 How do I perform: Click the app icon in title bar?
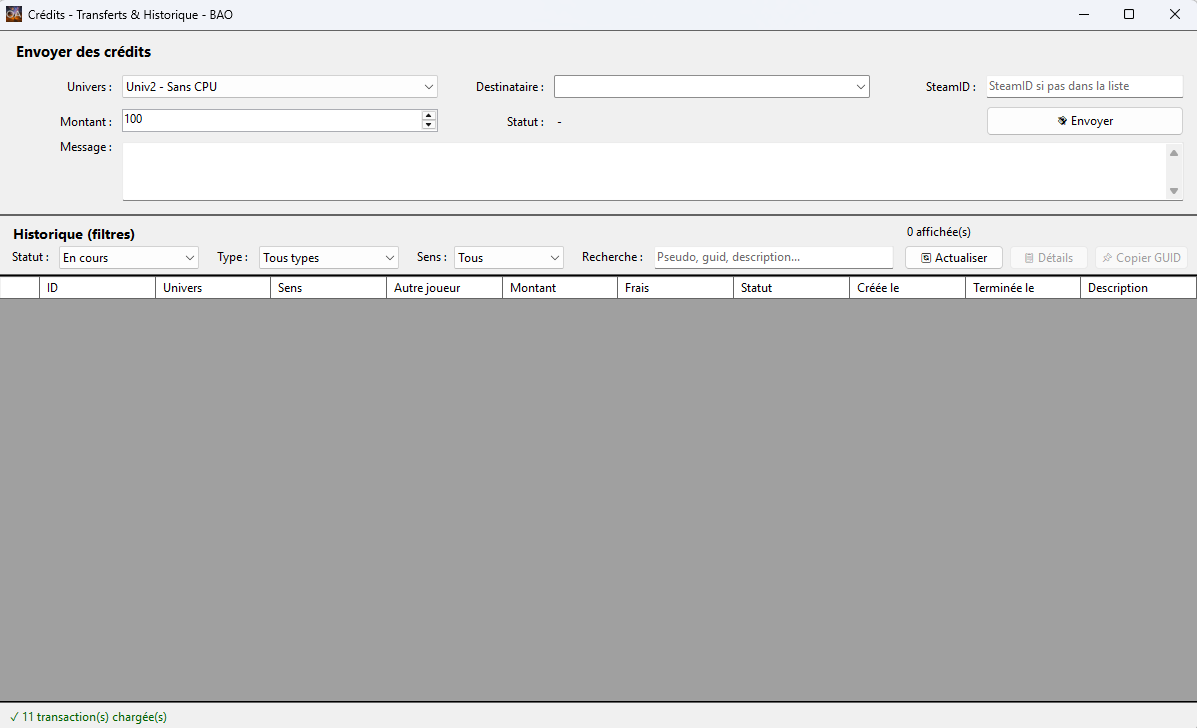pyautogui.click(x=14, y=15)
